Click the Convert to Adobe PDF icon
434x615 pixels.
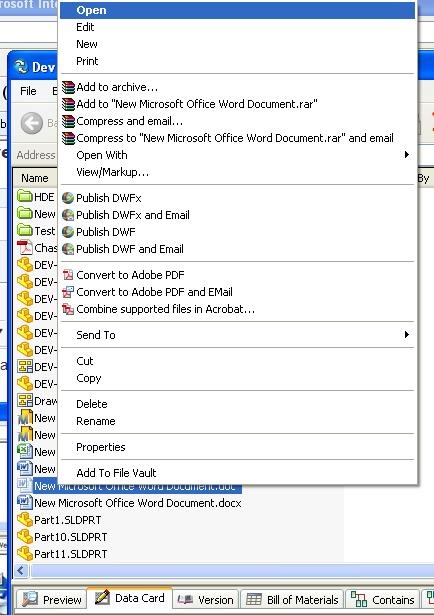[68, 275]
